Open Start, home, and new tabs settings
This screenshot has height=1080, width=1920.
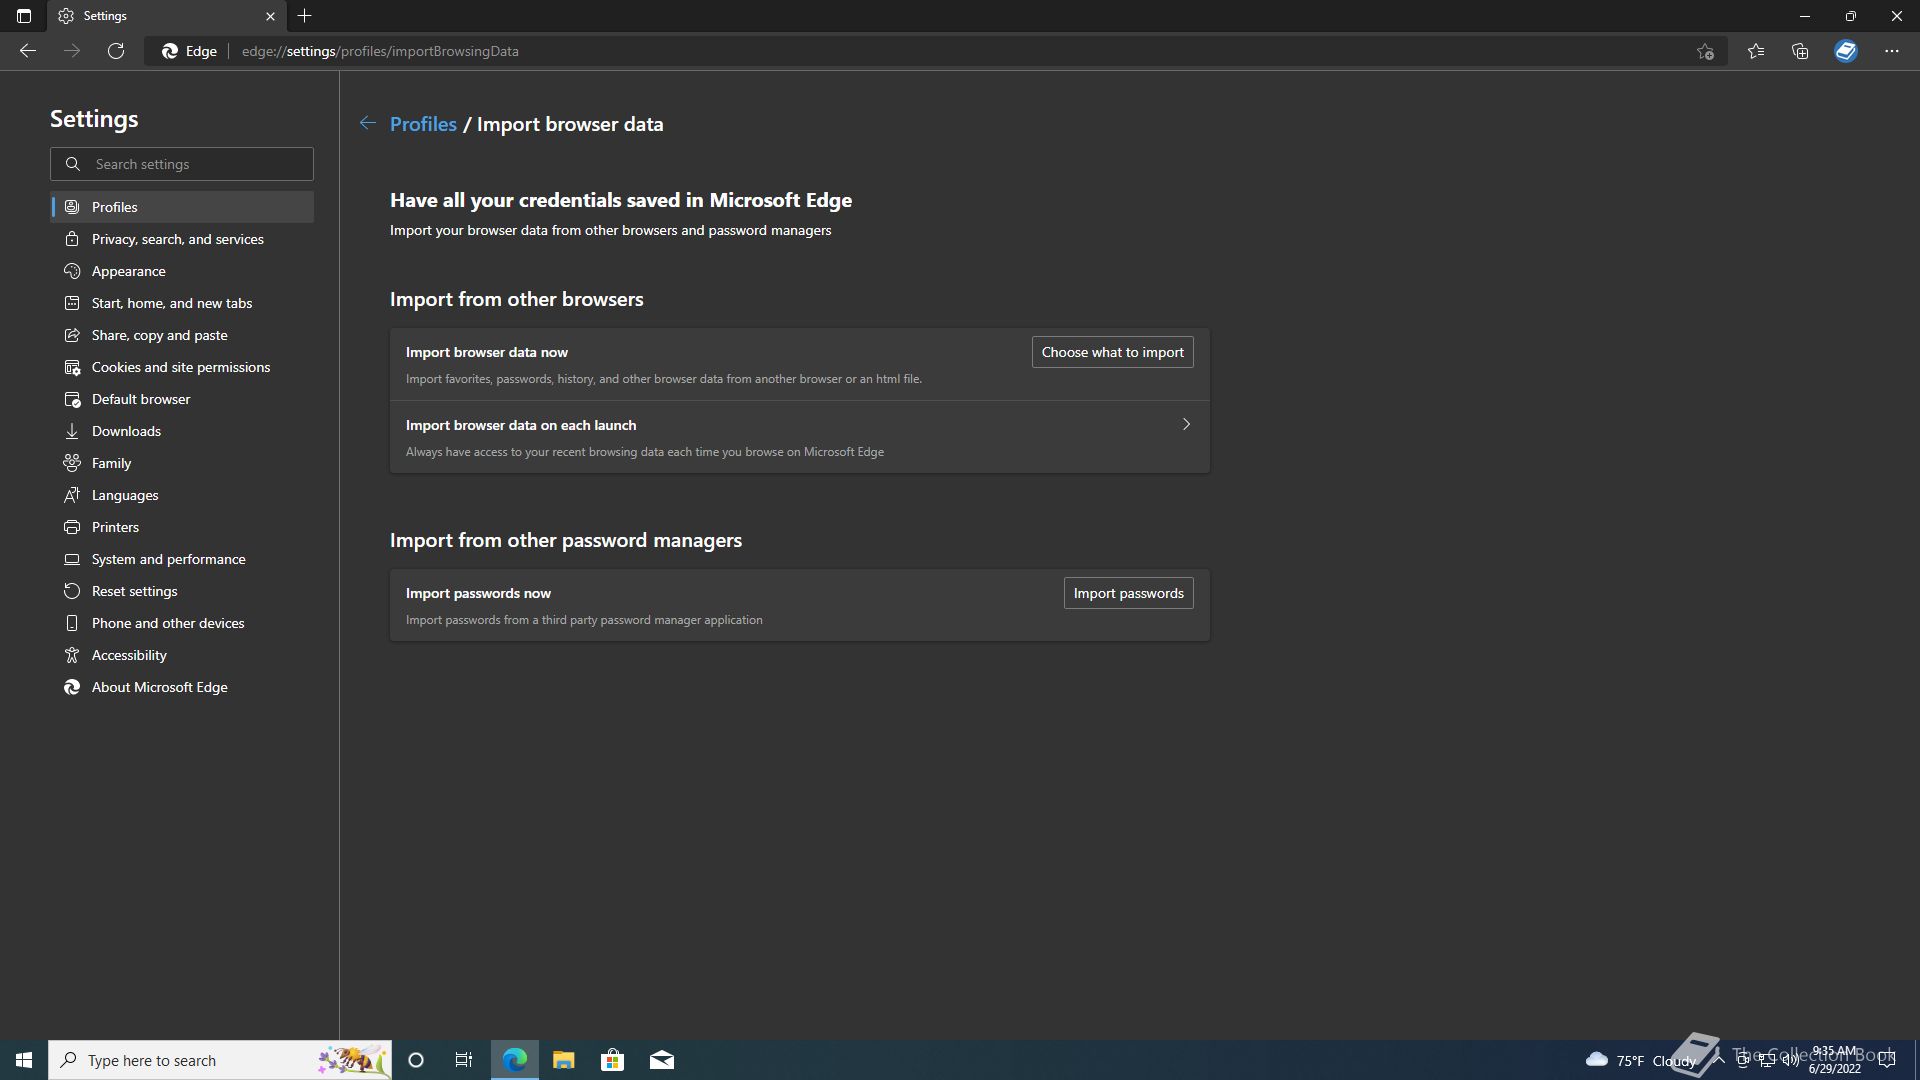(x=182, y=303)
